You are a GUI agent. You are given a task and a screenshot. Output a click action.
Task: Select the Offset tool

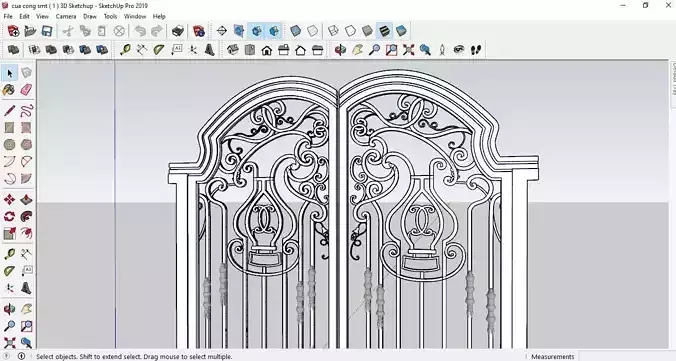(x=26, y=233)
